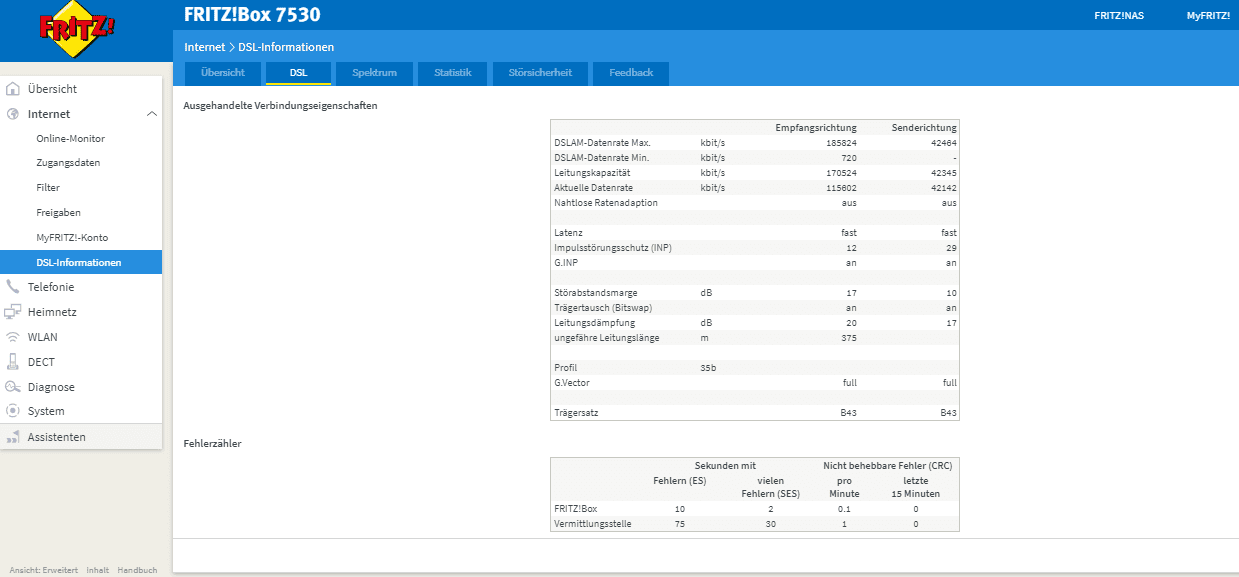Click the Vermittlungsstelle error row

(755, 524)
